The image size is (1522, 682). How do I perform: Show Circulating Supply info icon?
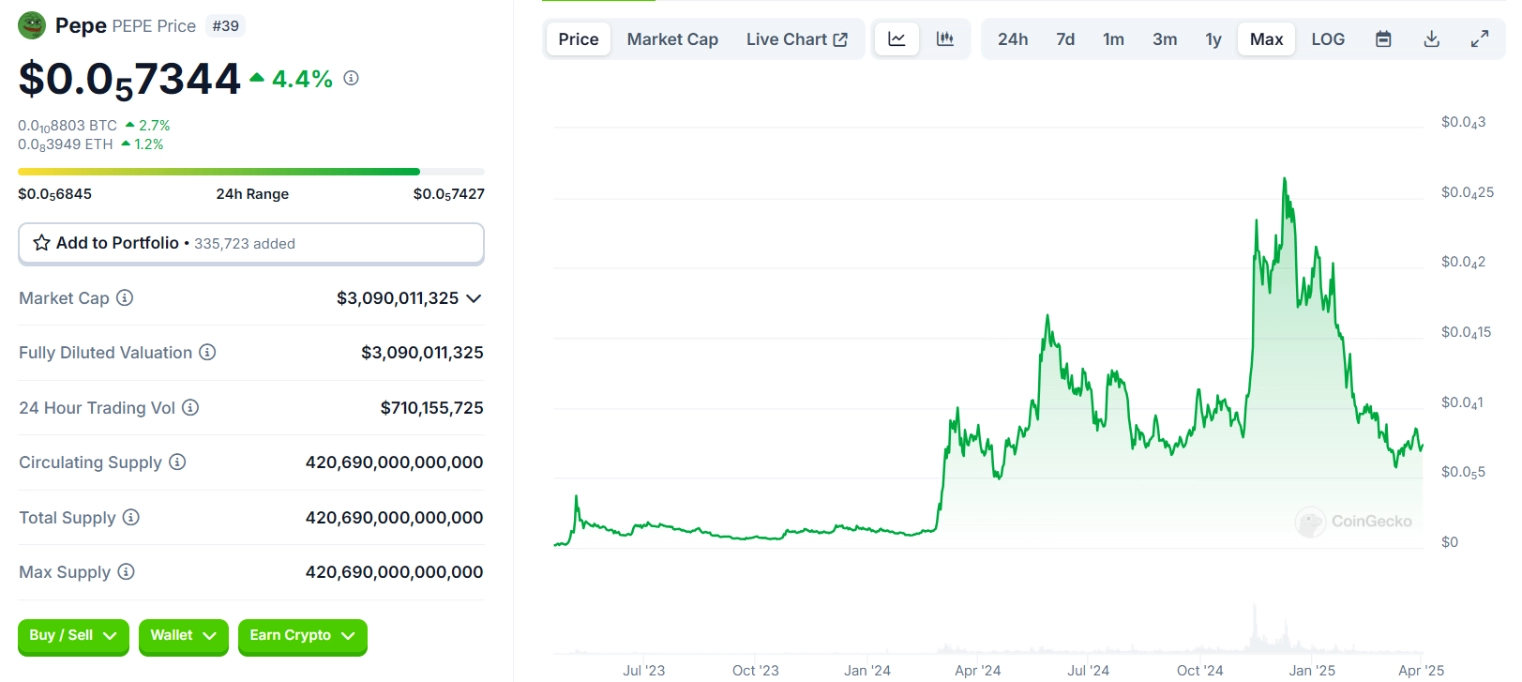(x=177, y=462)
